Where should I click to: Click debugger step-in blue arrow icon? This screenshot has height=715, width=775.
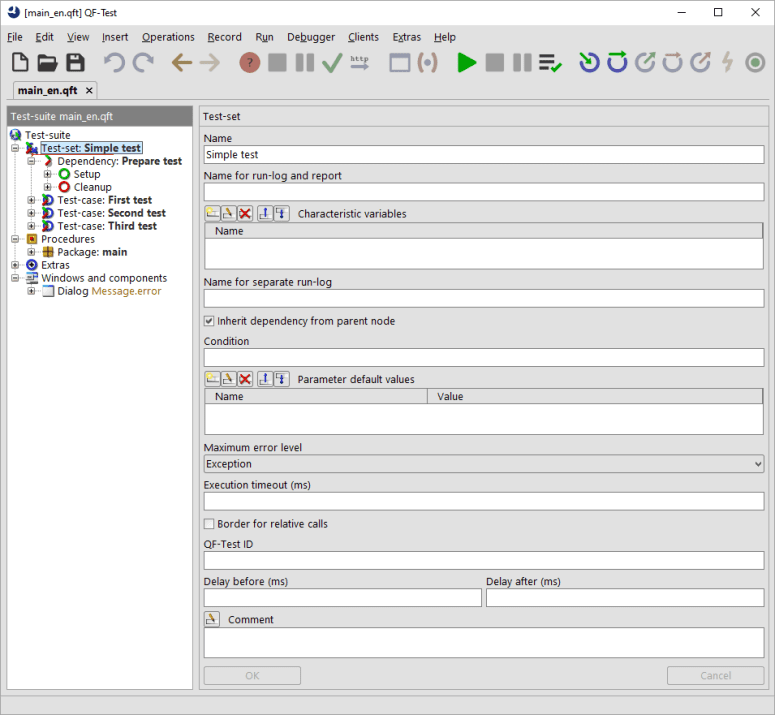point(589,63)
